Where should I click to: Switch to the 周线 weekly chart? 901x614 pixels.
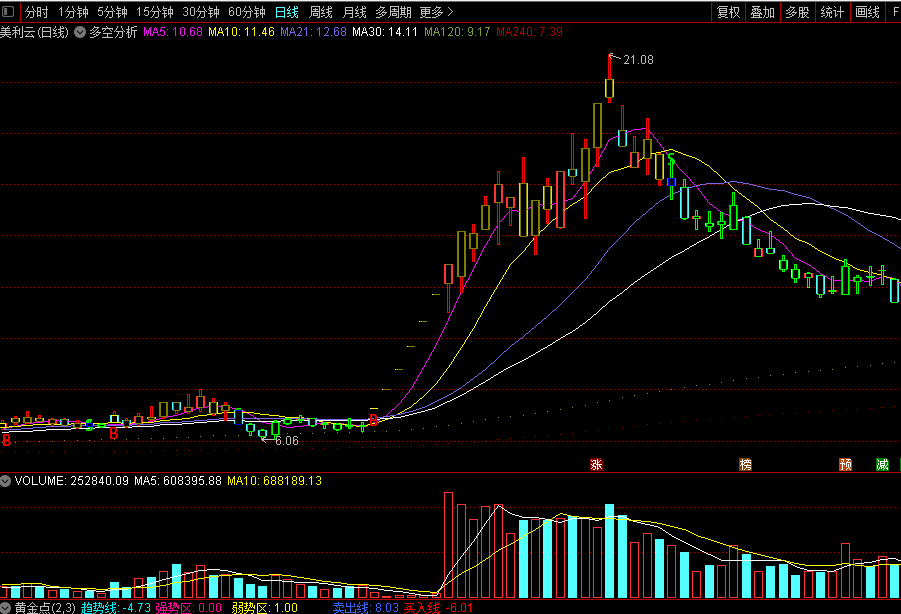pos(321,12)
